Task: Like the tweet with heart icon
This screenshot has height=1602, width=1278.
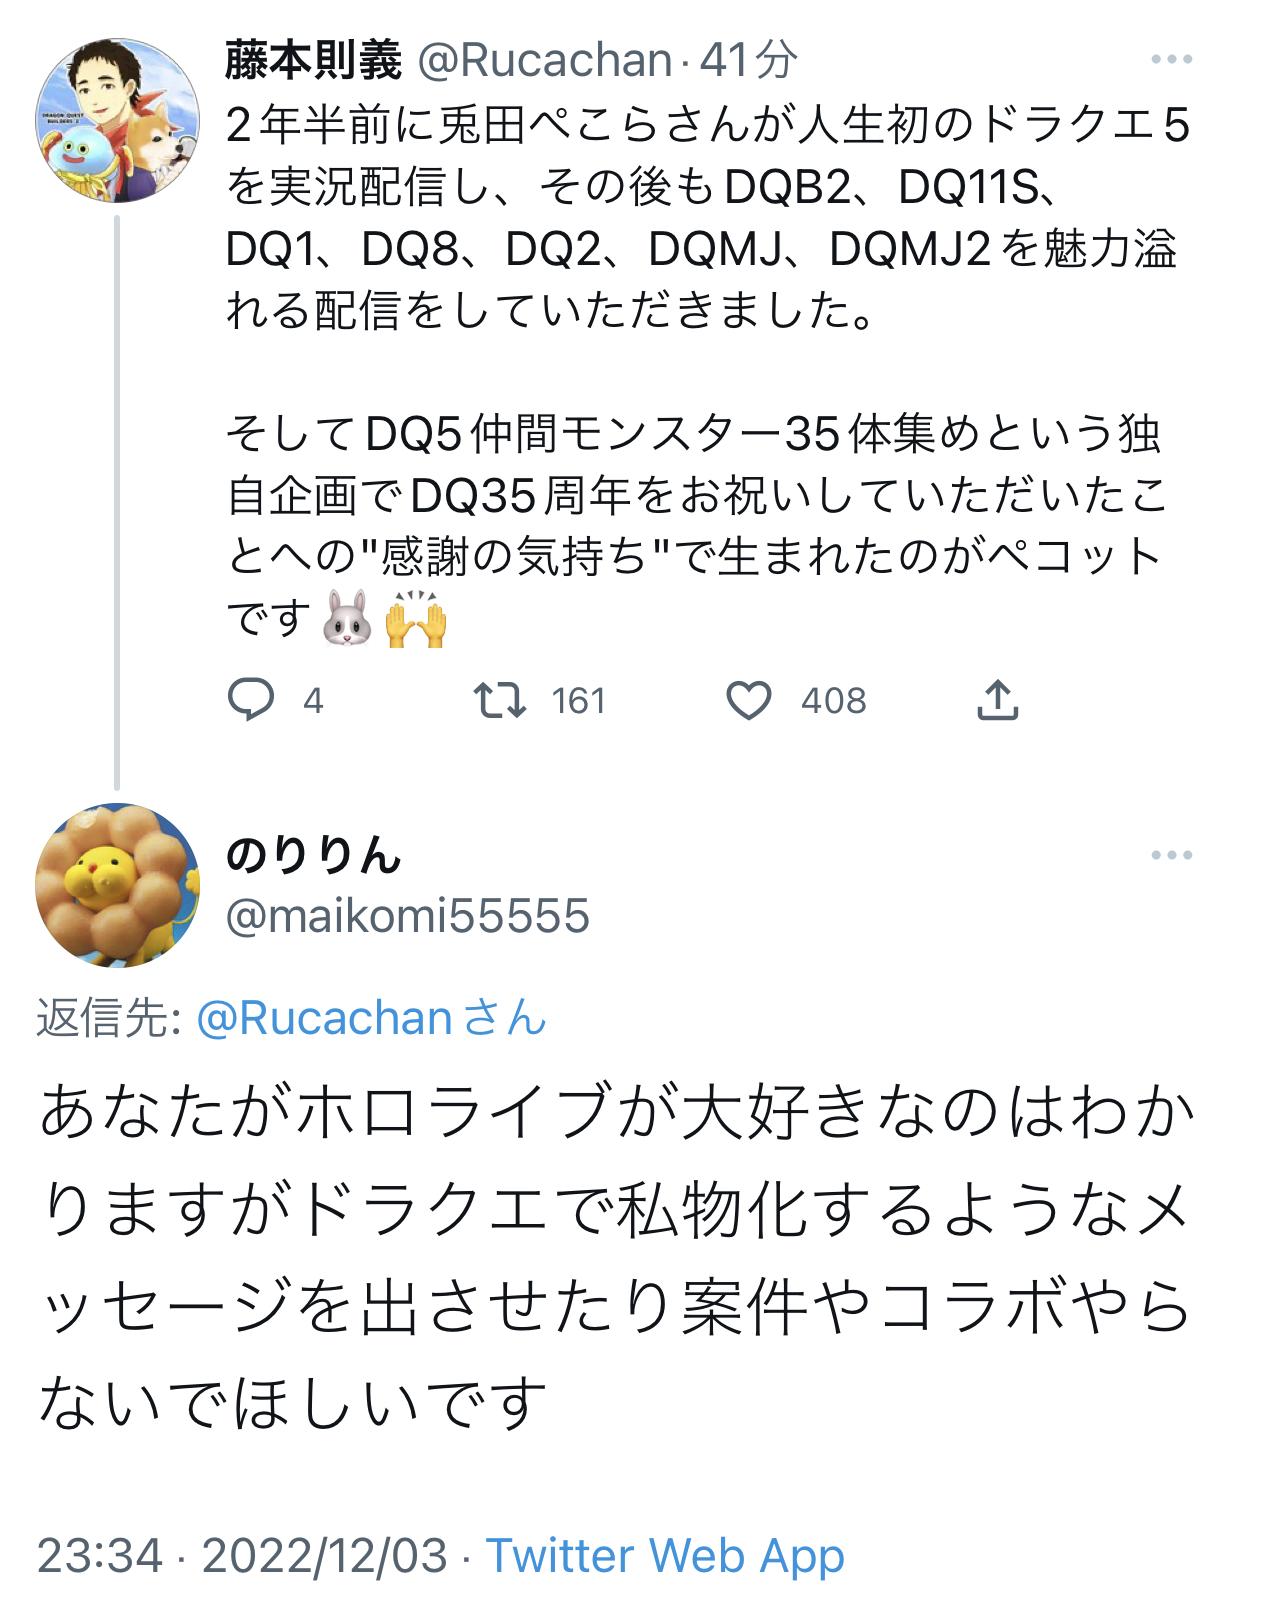Action: (748, 700)
